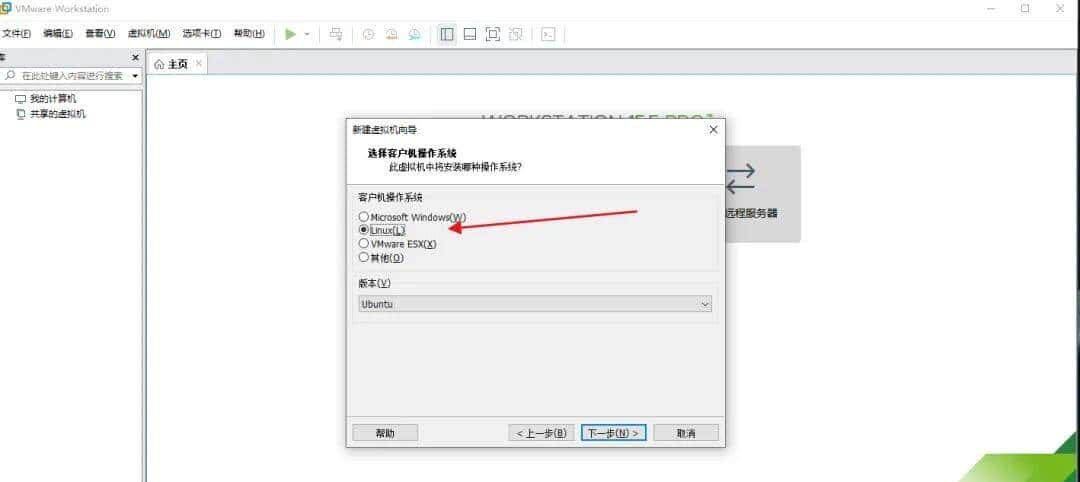Close the 主页 tab
Image resolution: width=1080 pixels, height=482 pixels.
coord(198,63)
